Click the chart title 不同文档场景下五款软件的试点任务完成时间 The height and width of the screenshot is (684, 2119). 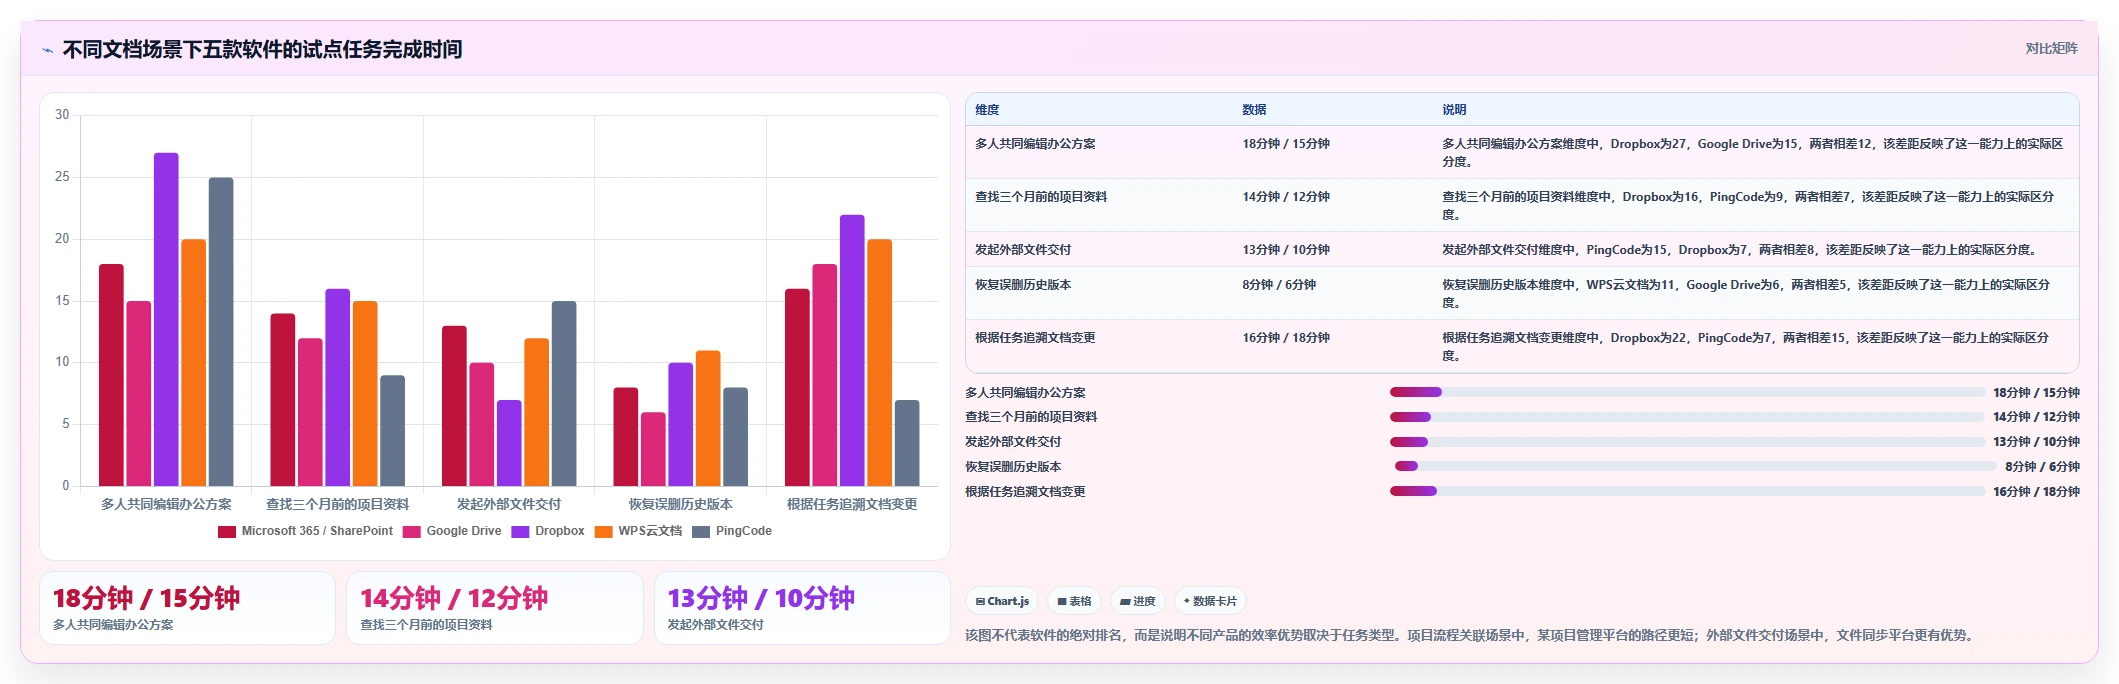262,49
